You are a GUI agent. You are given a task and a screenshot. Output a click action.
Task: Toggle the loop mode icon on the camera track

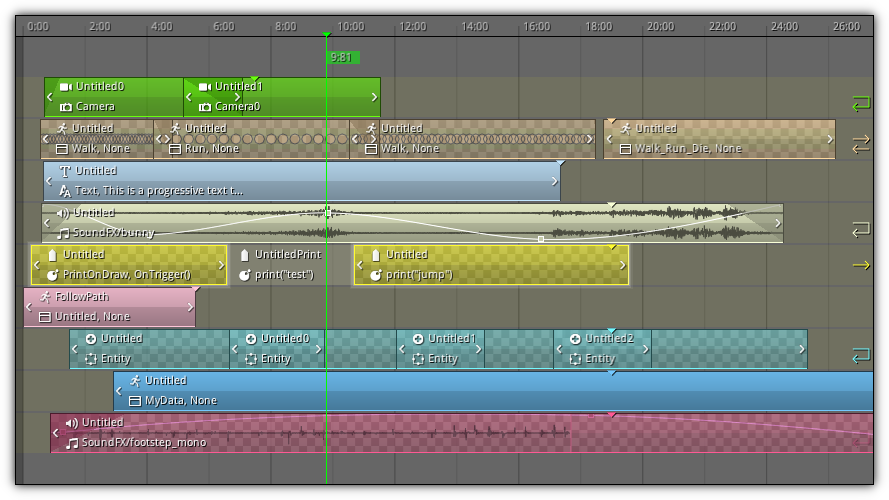click(x=861, y=103)
